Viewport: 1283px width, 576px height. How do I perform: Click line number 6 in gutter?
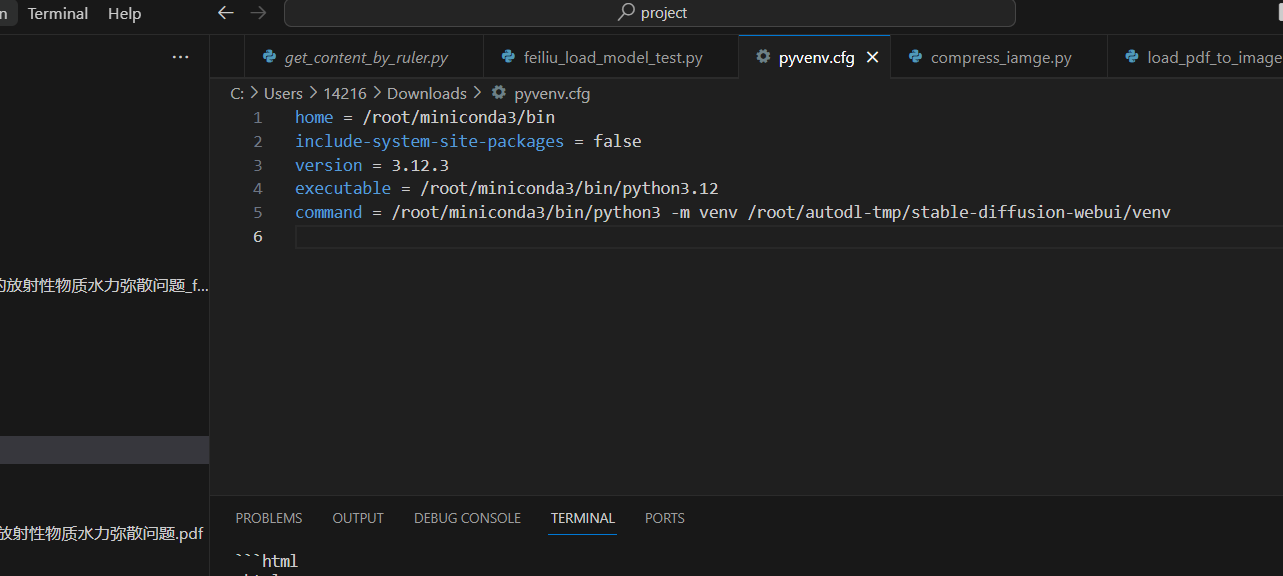pos(258,236)
